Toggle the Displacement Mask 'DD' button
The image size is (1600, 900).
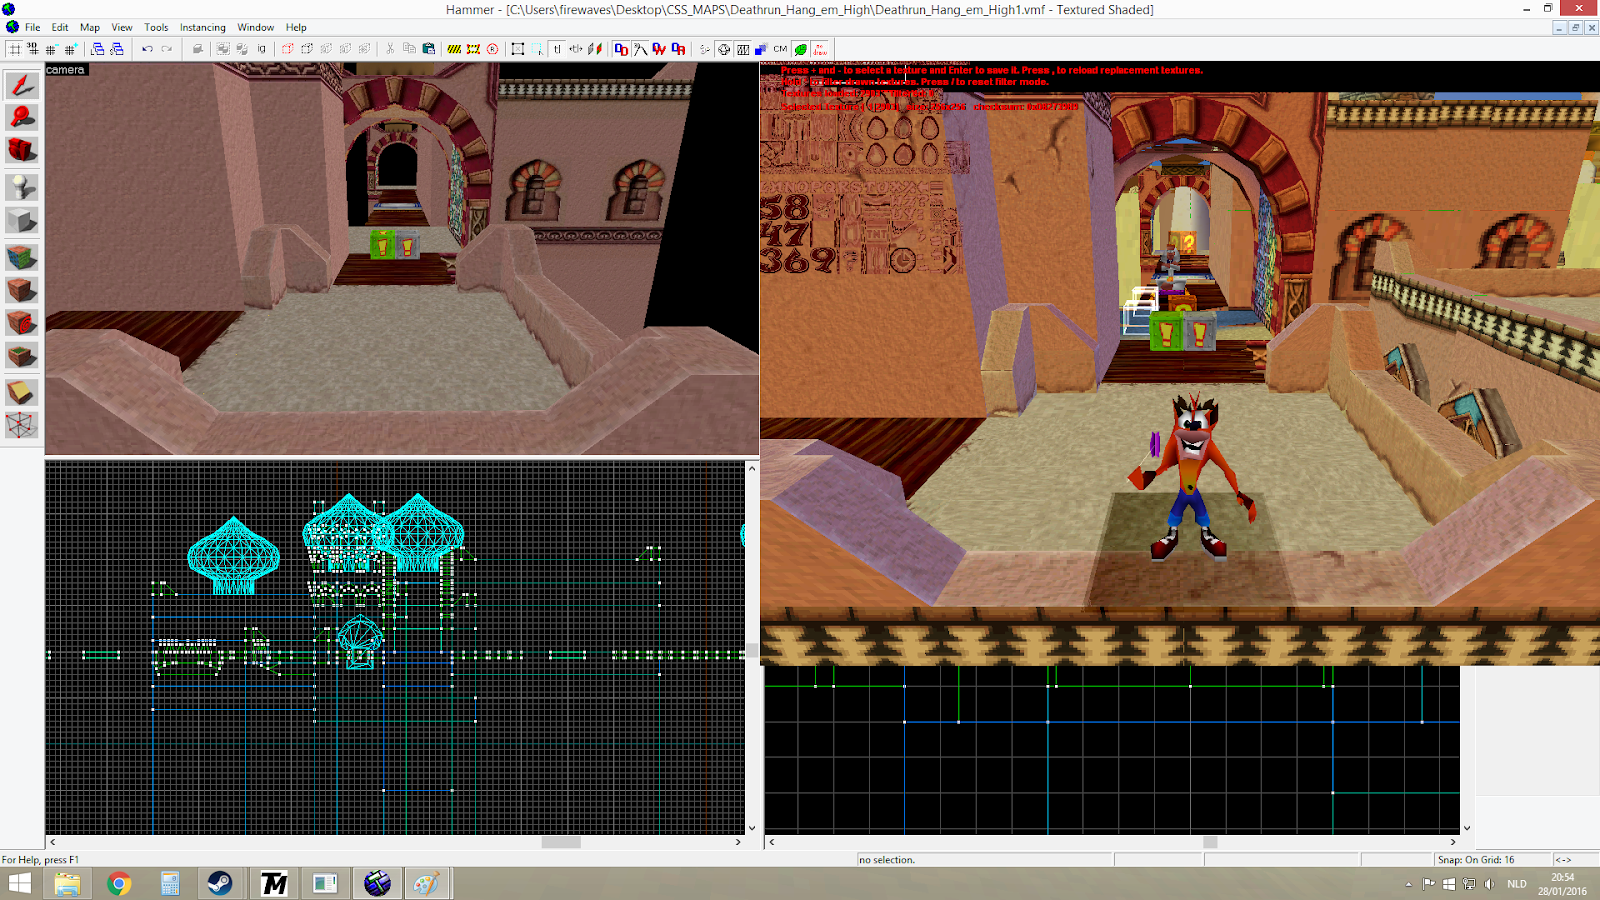click(621, 49)
